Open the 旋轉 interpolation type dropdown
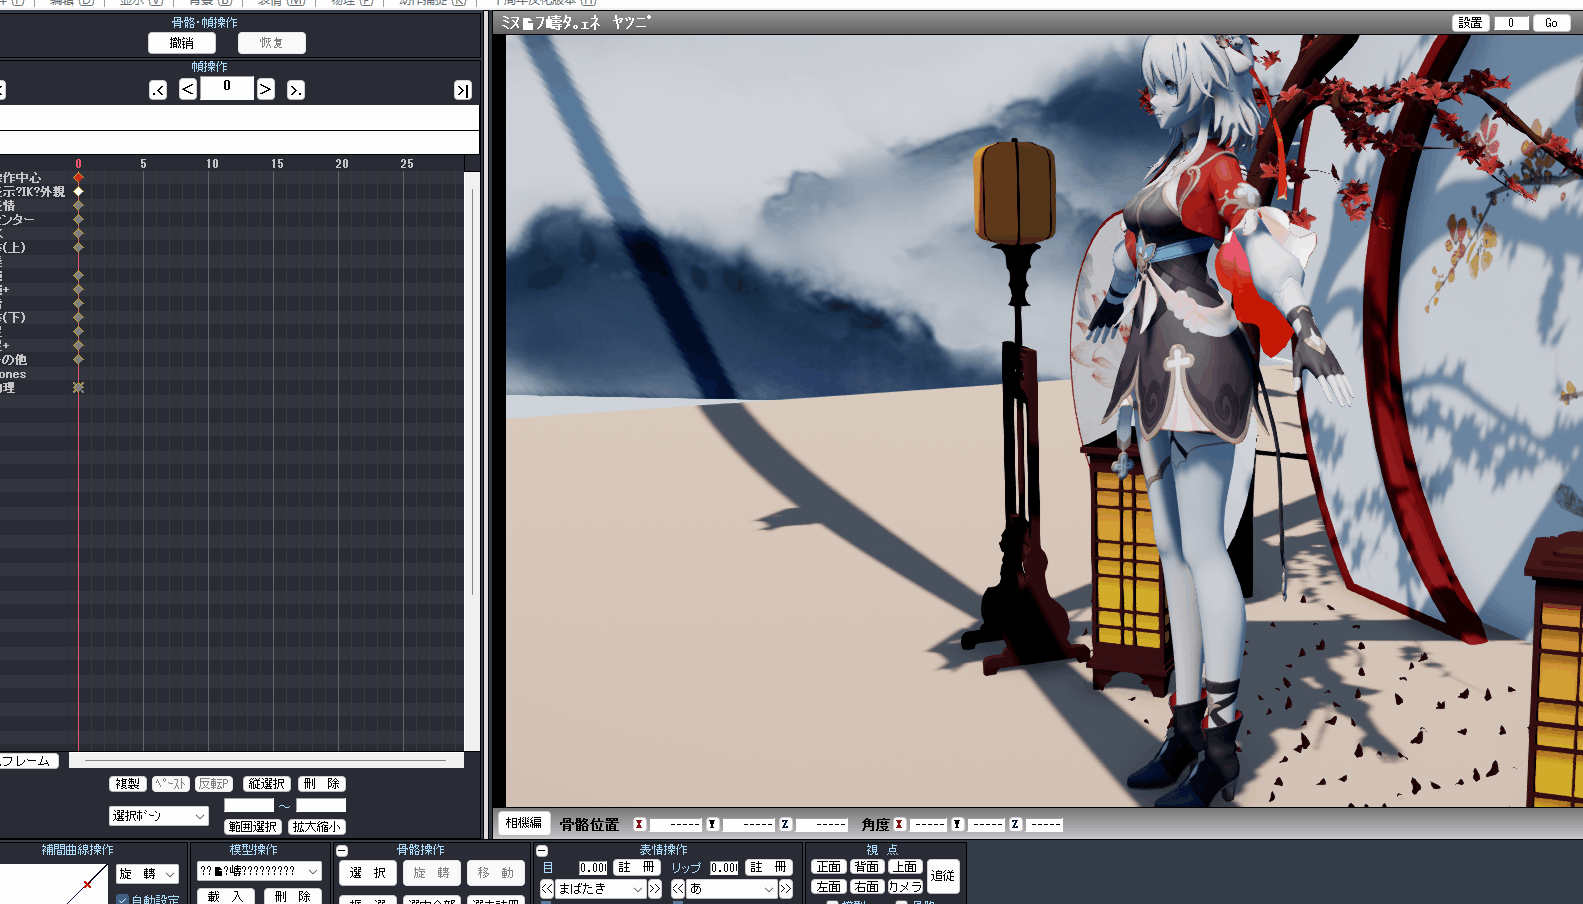The height and width of the screenshot is (904, 1583). pyautogui.click(x=147, y=874)
